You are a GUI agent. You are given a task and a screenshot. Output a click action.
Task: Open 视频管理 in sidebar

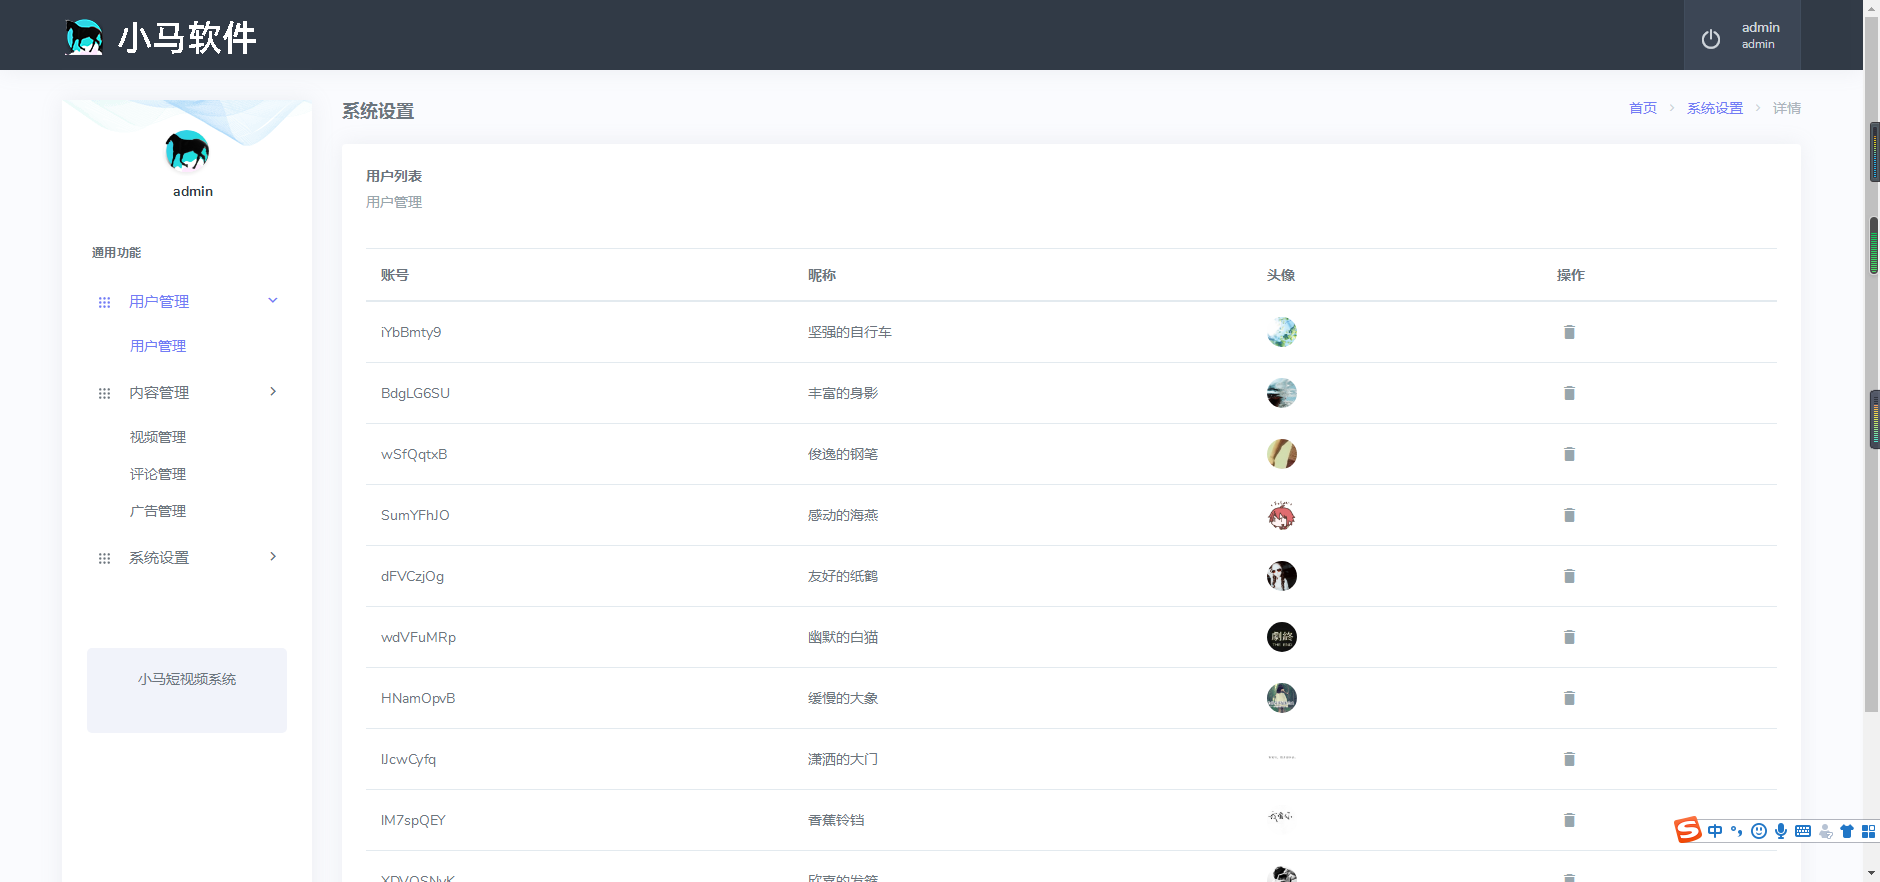pyautogui.click(x=158, y=437)
